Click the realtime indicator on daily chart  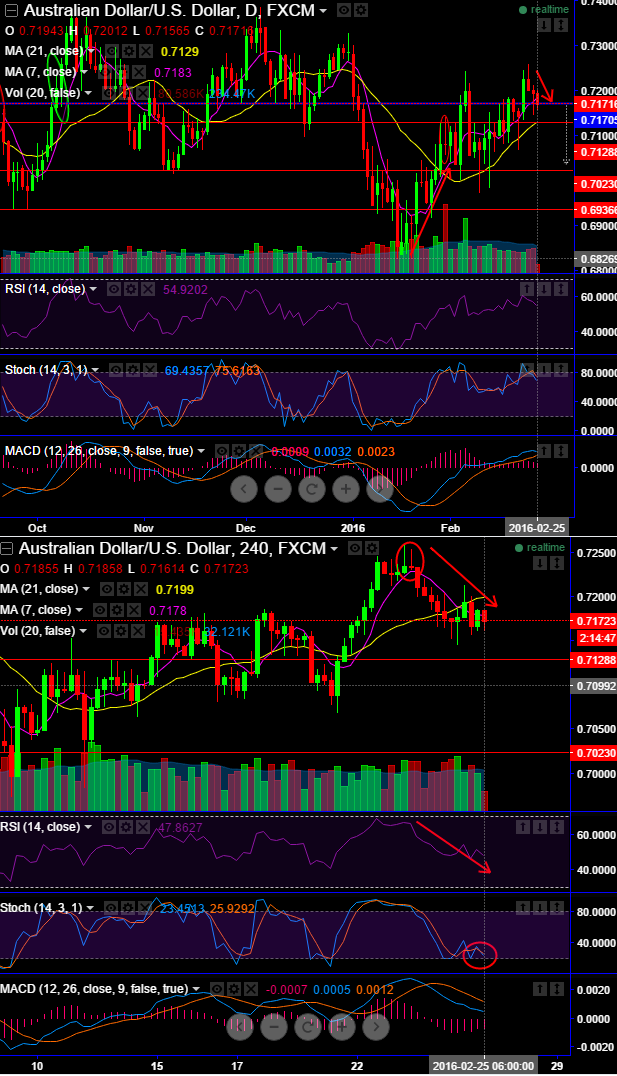coord(544,10)
